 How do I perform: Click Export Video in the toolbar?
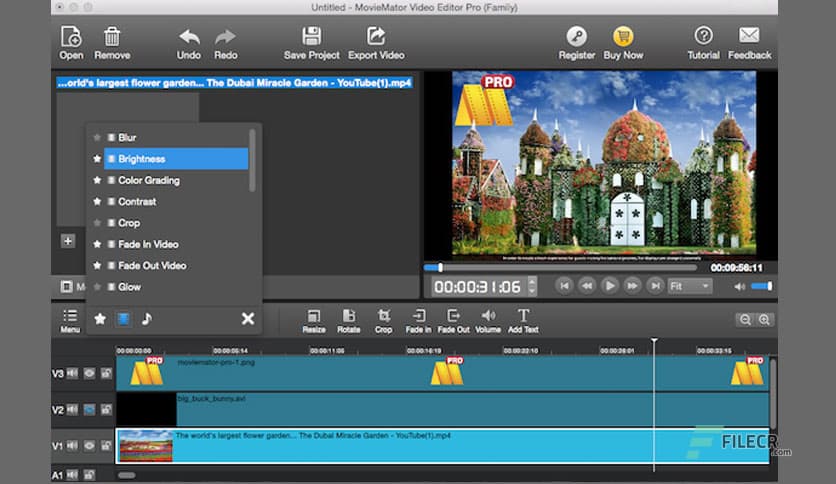(x=376, y=43)
